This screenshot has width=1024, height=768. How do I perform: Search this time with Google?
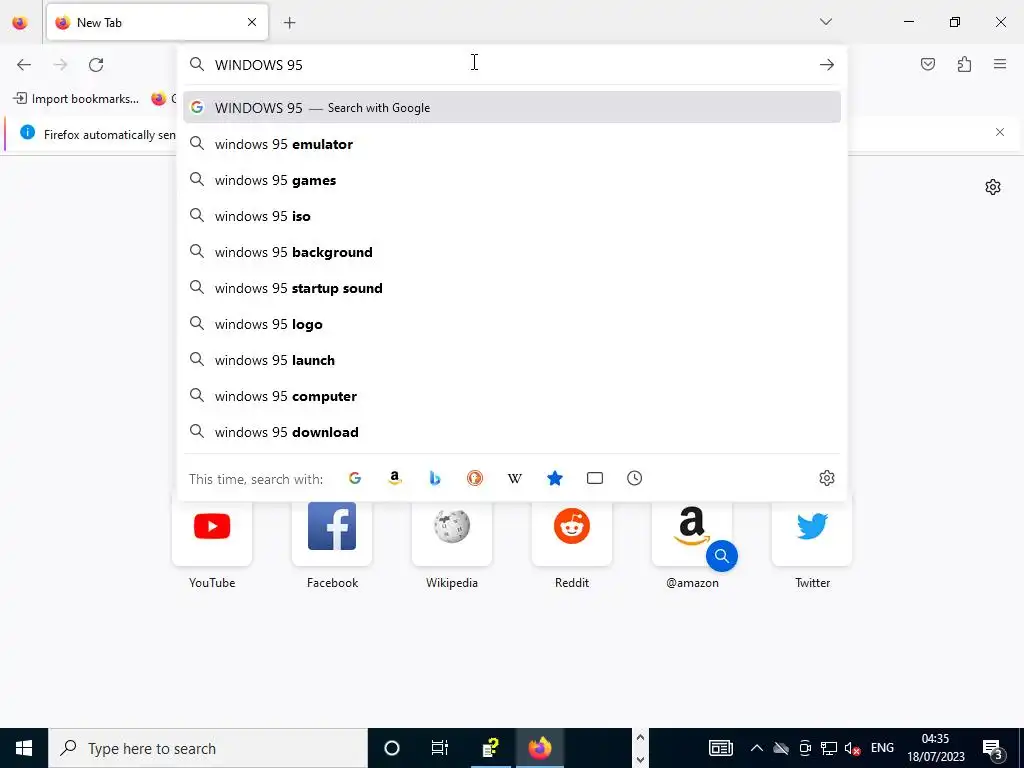355,478
